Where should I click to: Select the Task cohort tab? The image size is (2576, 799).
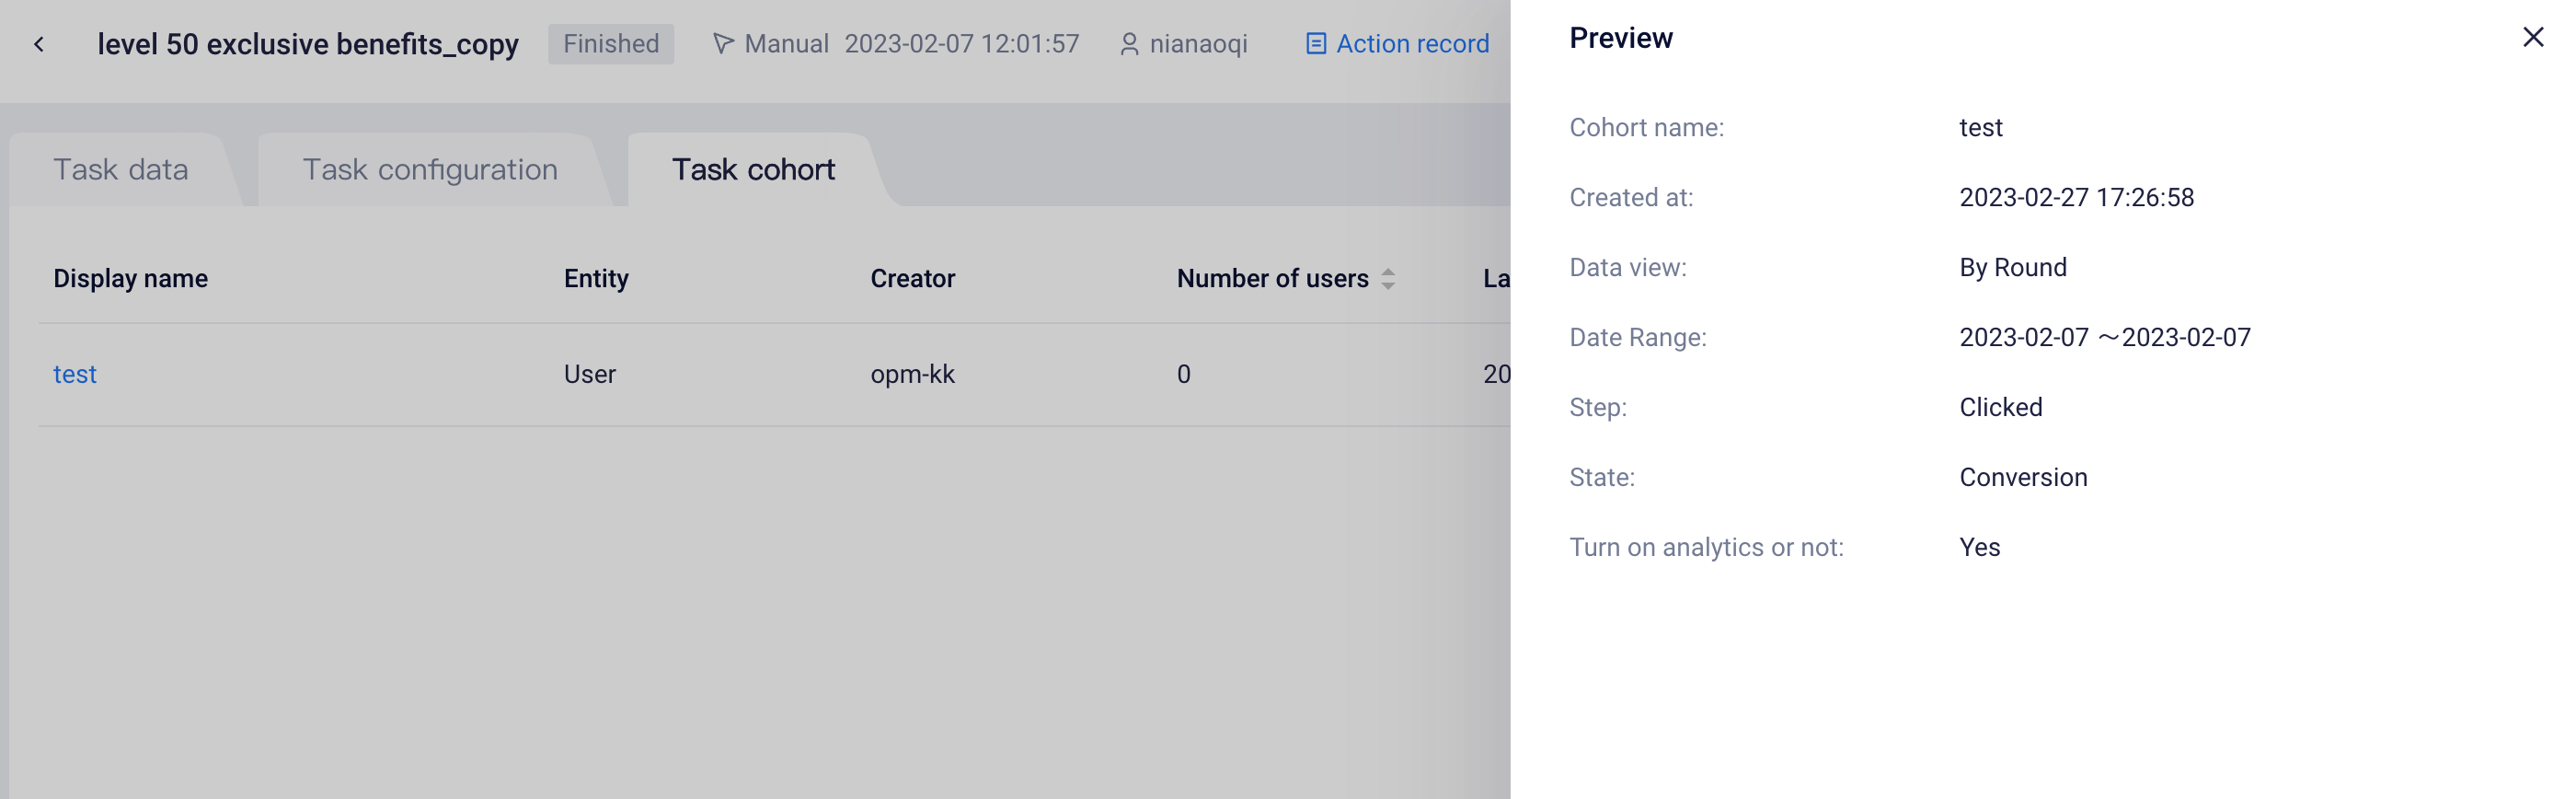tap(753, 170)
